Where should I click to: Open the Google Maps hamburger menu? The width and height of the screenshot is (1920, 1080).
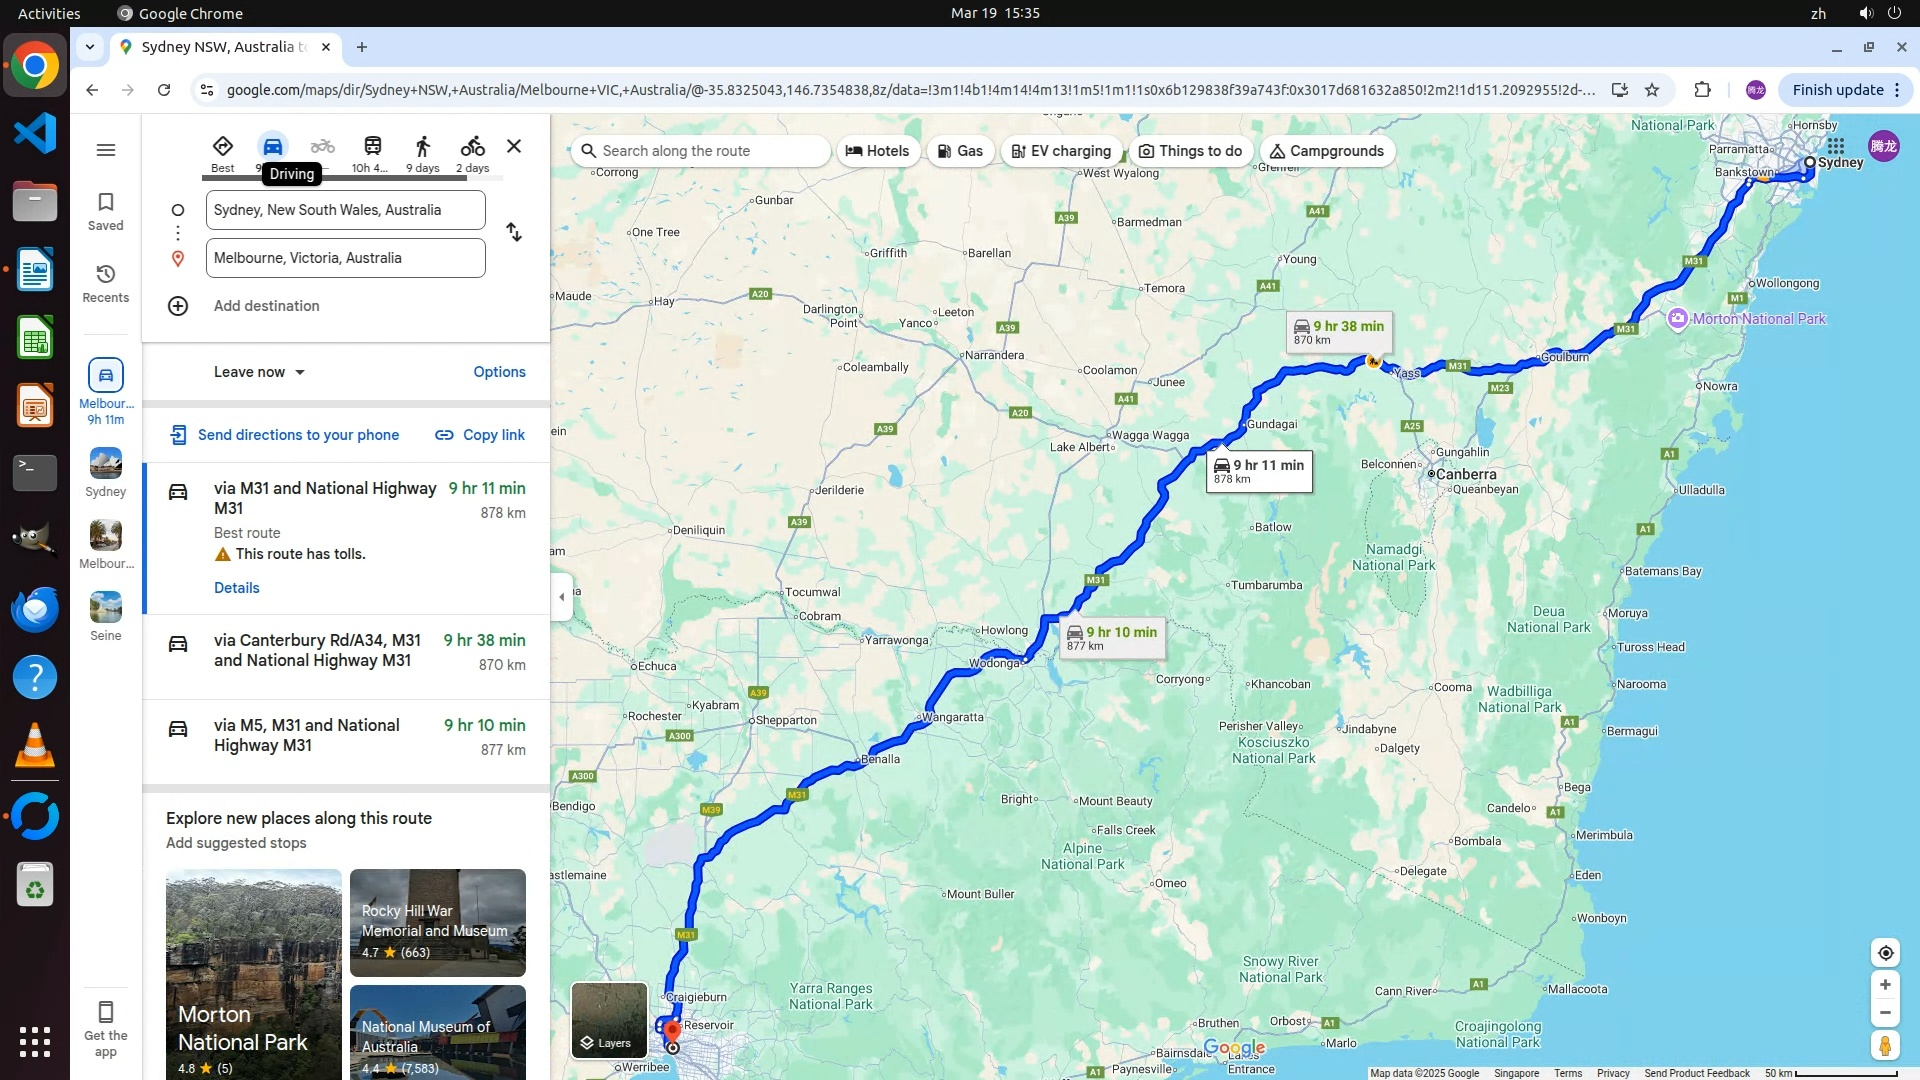point(106,150)
